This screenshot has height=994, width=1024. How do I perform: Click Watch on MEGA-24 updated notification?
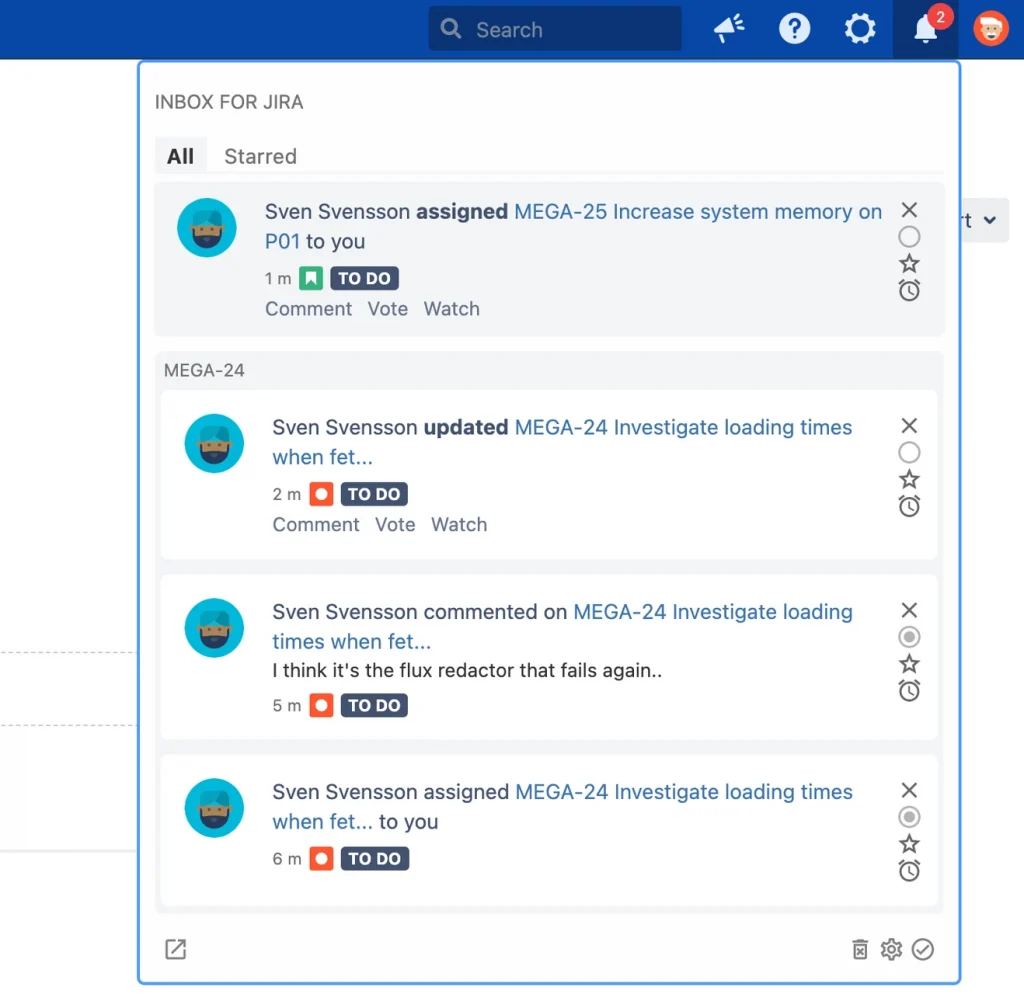459,524
